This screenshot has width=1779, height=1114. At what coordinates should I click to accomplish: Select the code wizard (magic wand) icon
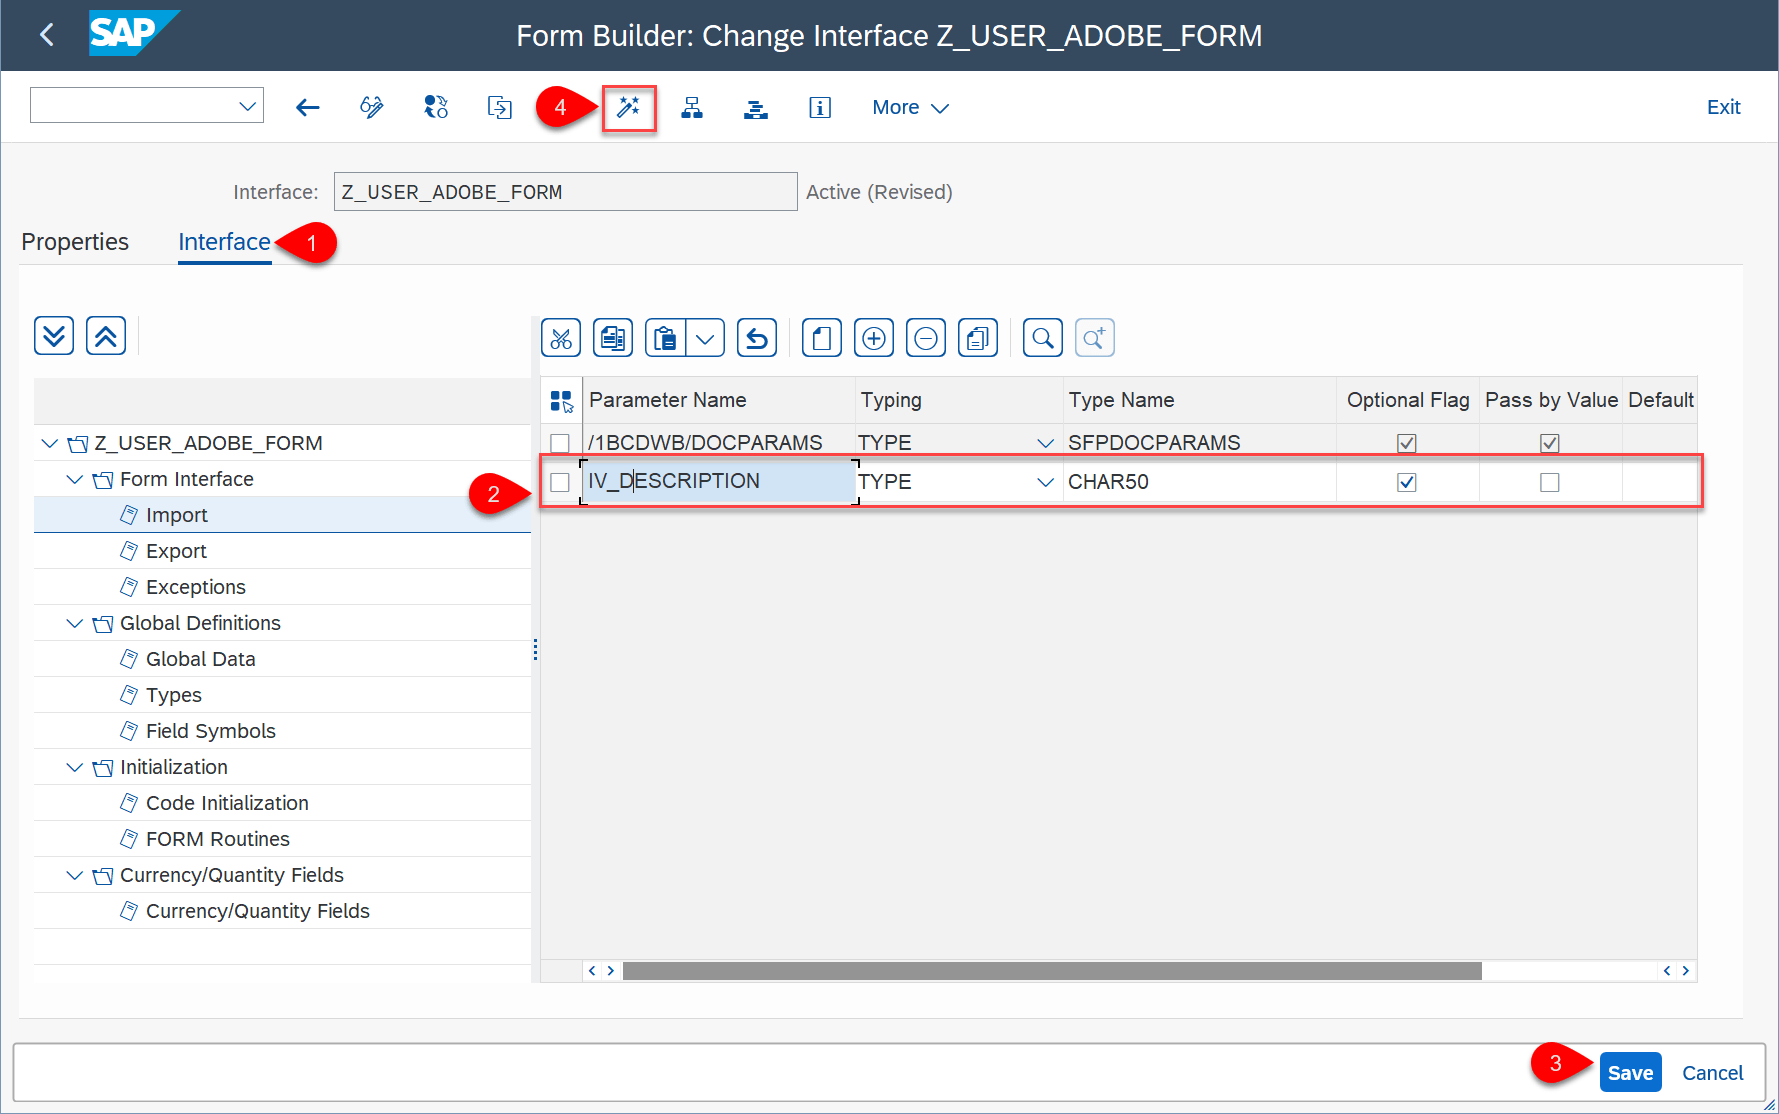[629, 107]
